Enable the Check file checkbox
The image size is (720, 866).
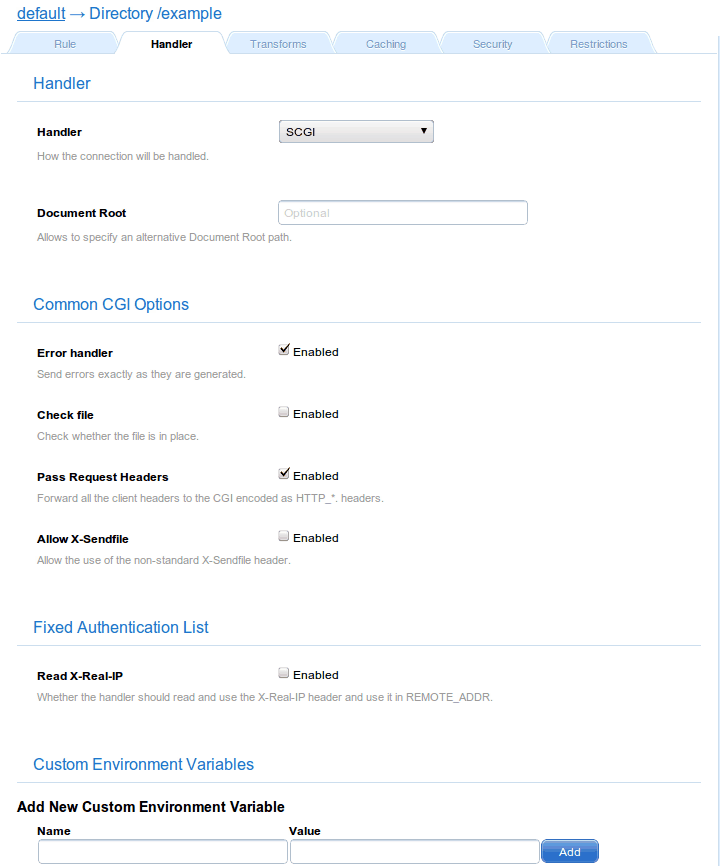[x=284, y=413]
